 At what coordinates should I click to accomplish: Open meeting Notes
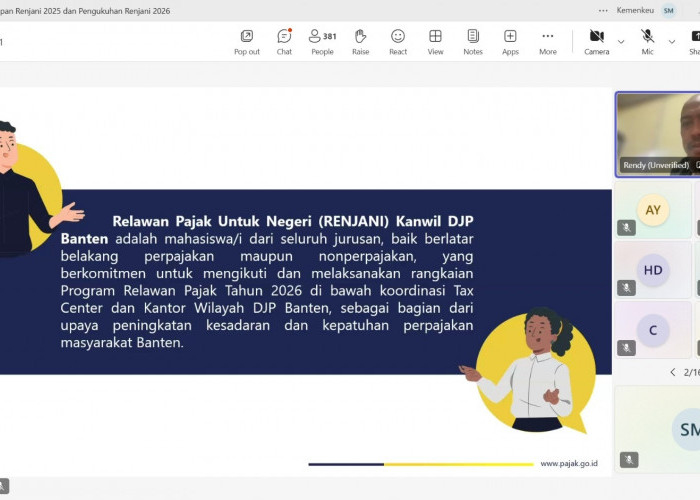pos(473,42)
